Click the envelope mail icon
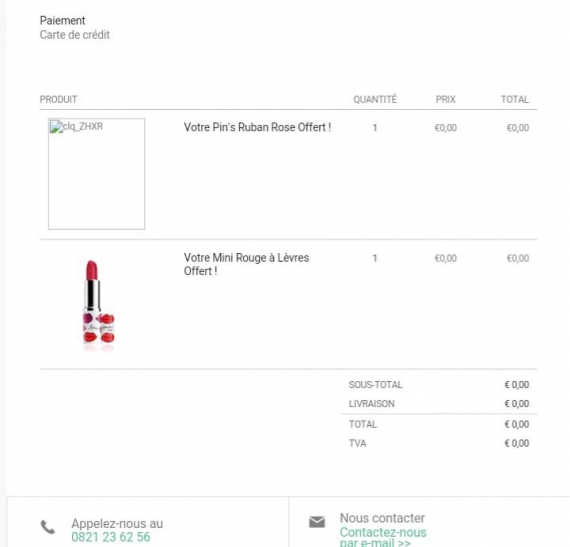This screenshot has width=570, height=547. [x=317, y=522]
